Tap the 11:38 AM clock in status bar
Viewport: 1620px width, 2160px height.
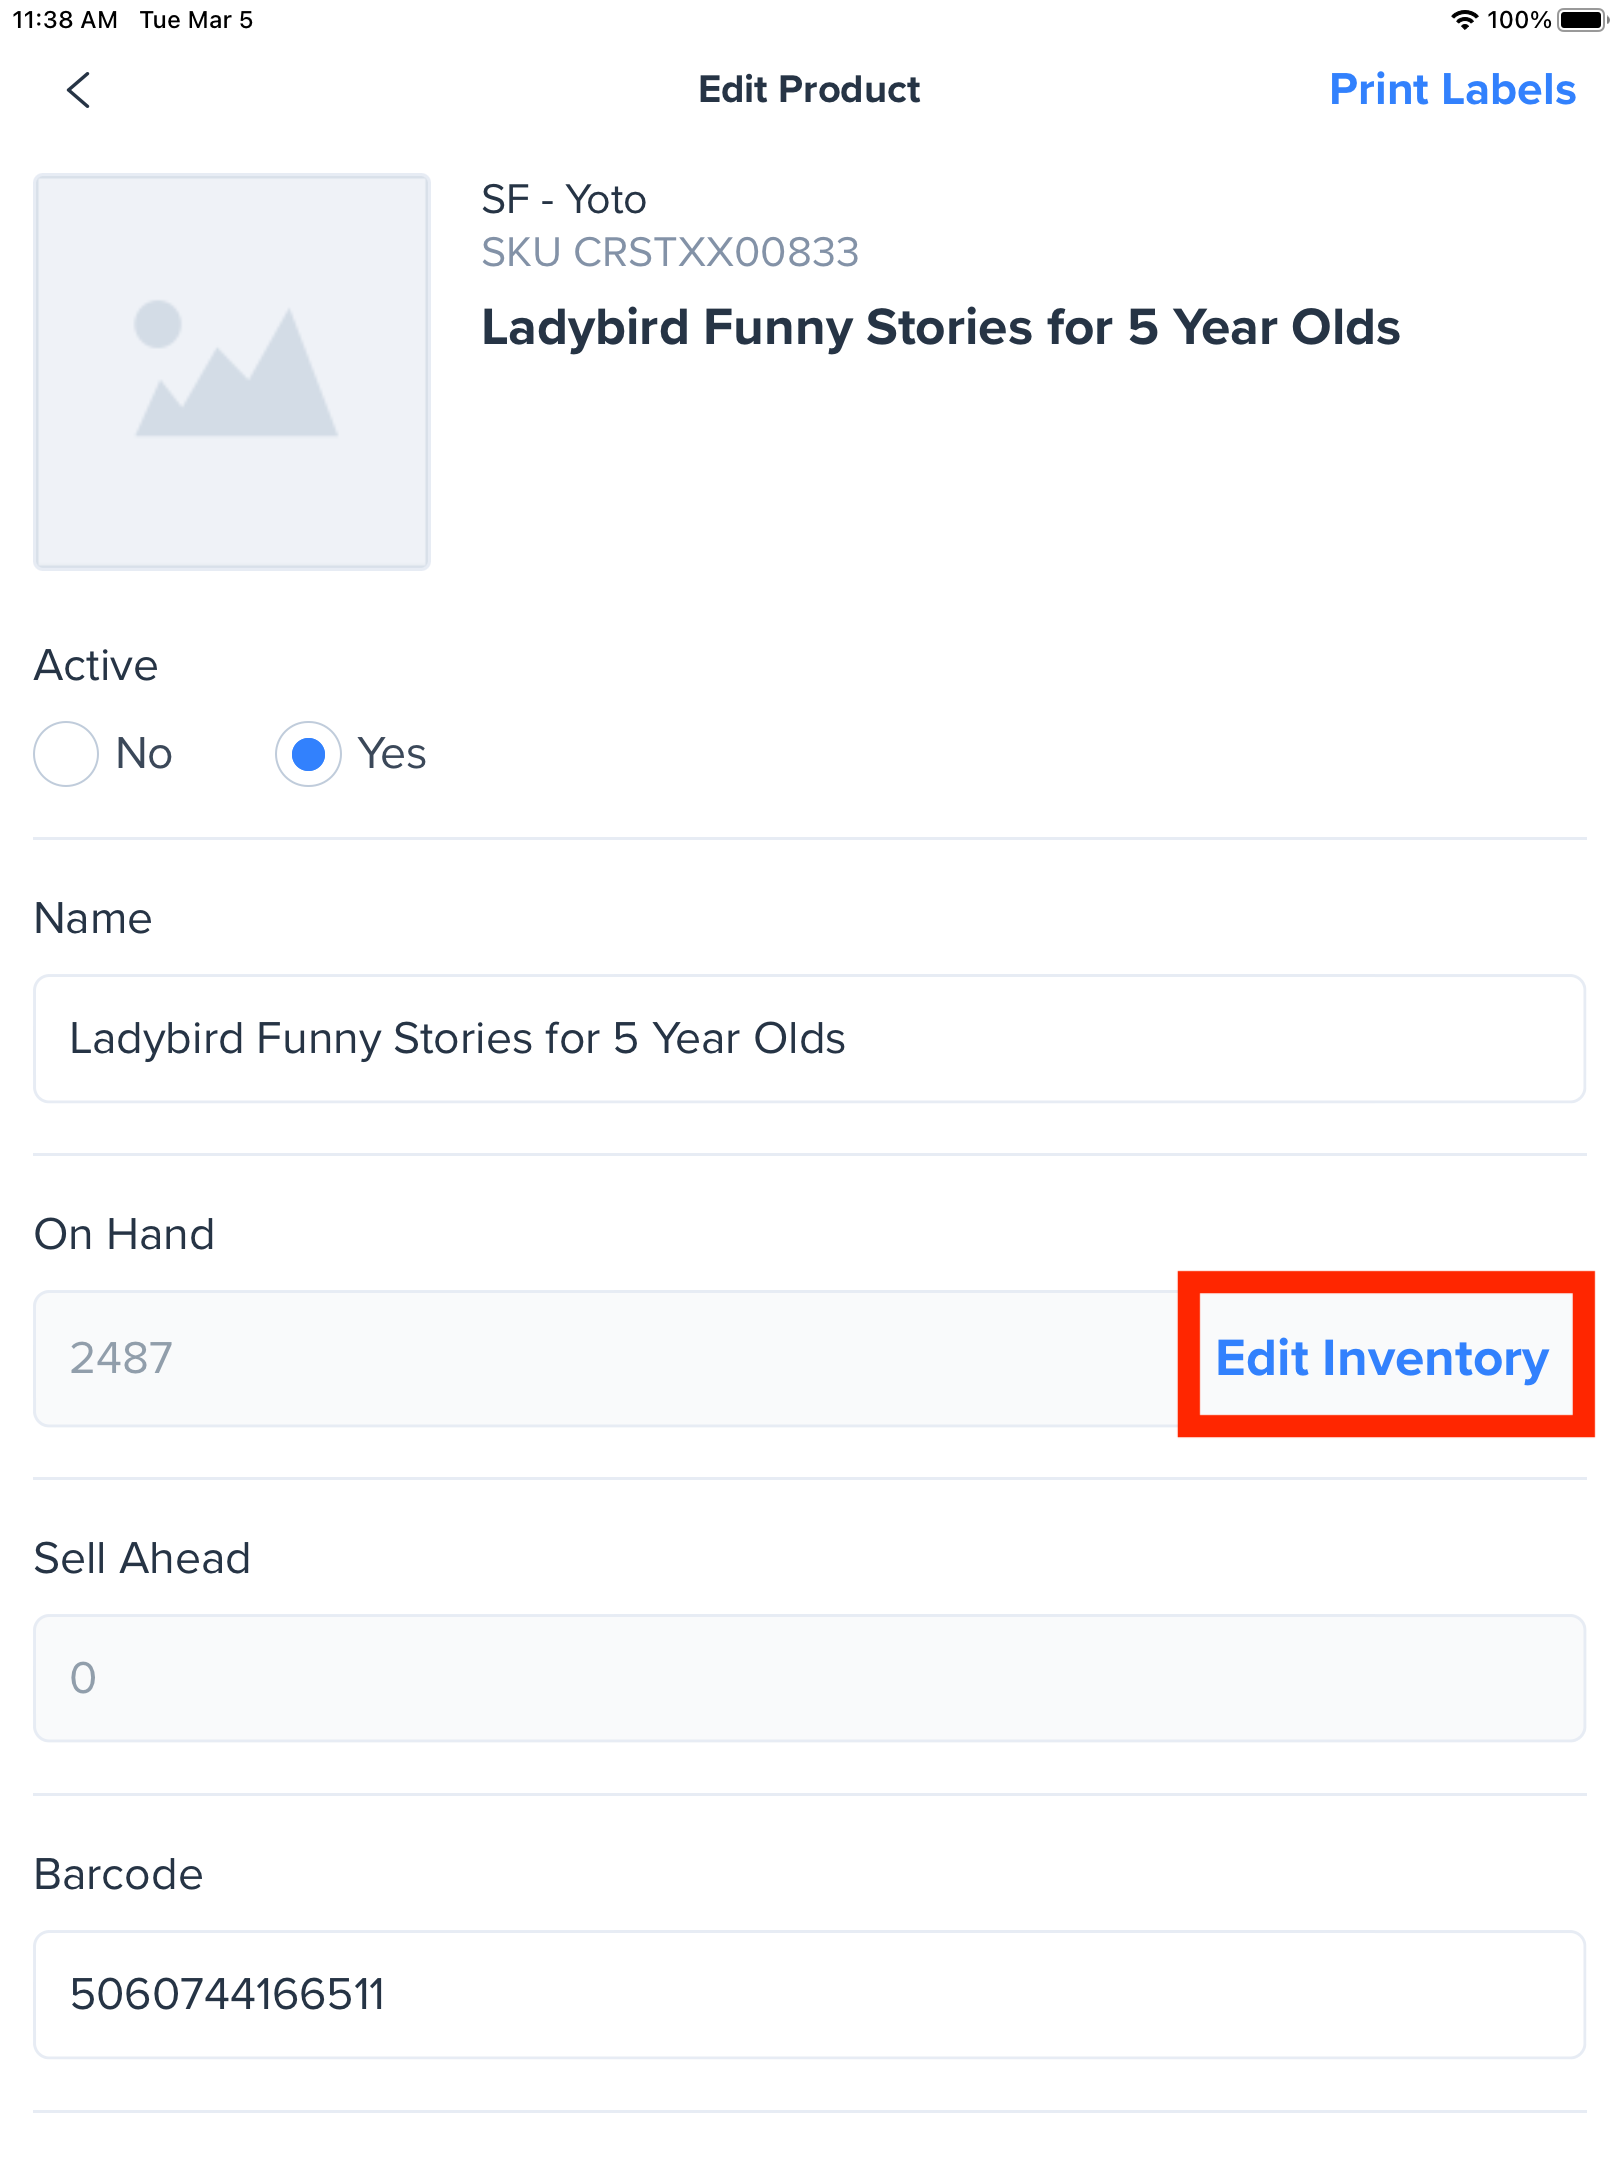65,20
